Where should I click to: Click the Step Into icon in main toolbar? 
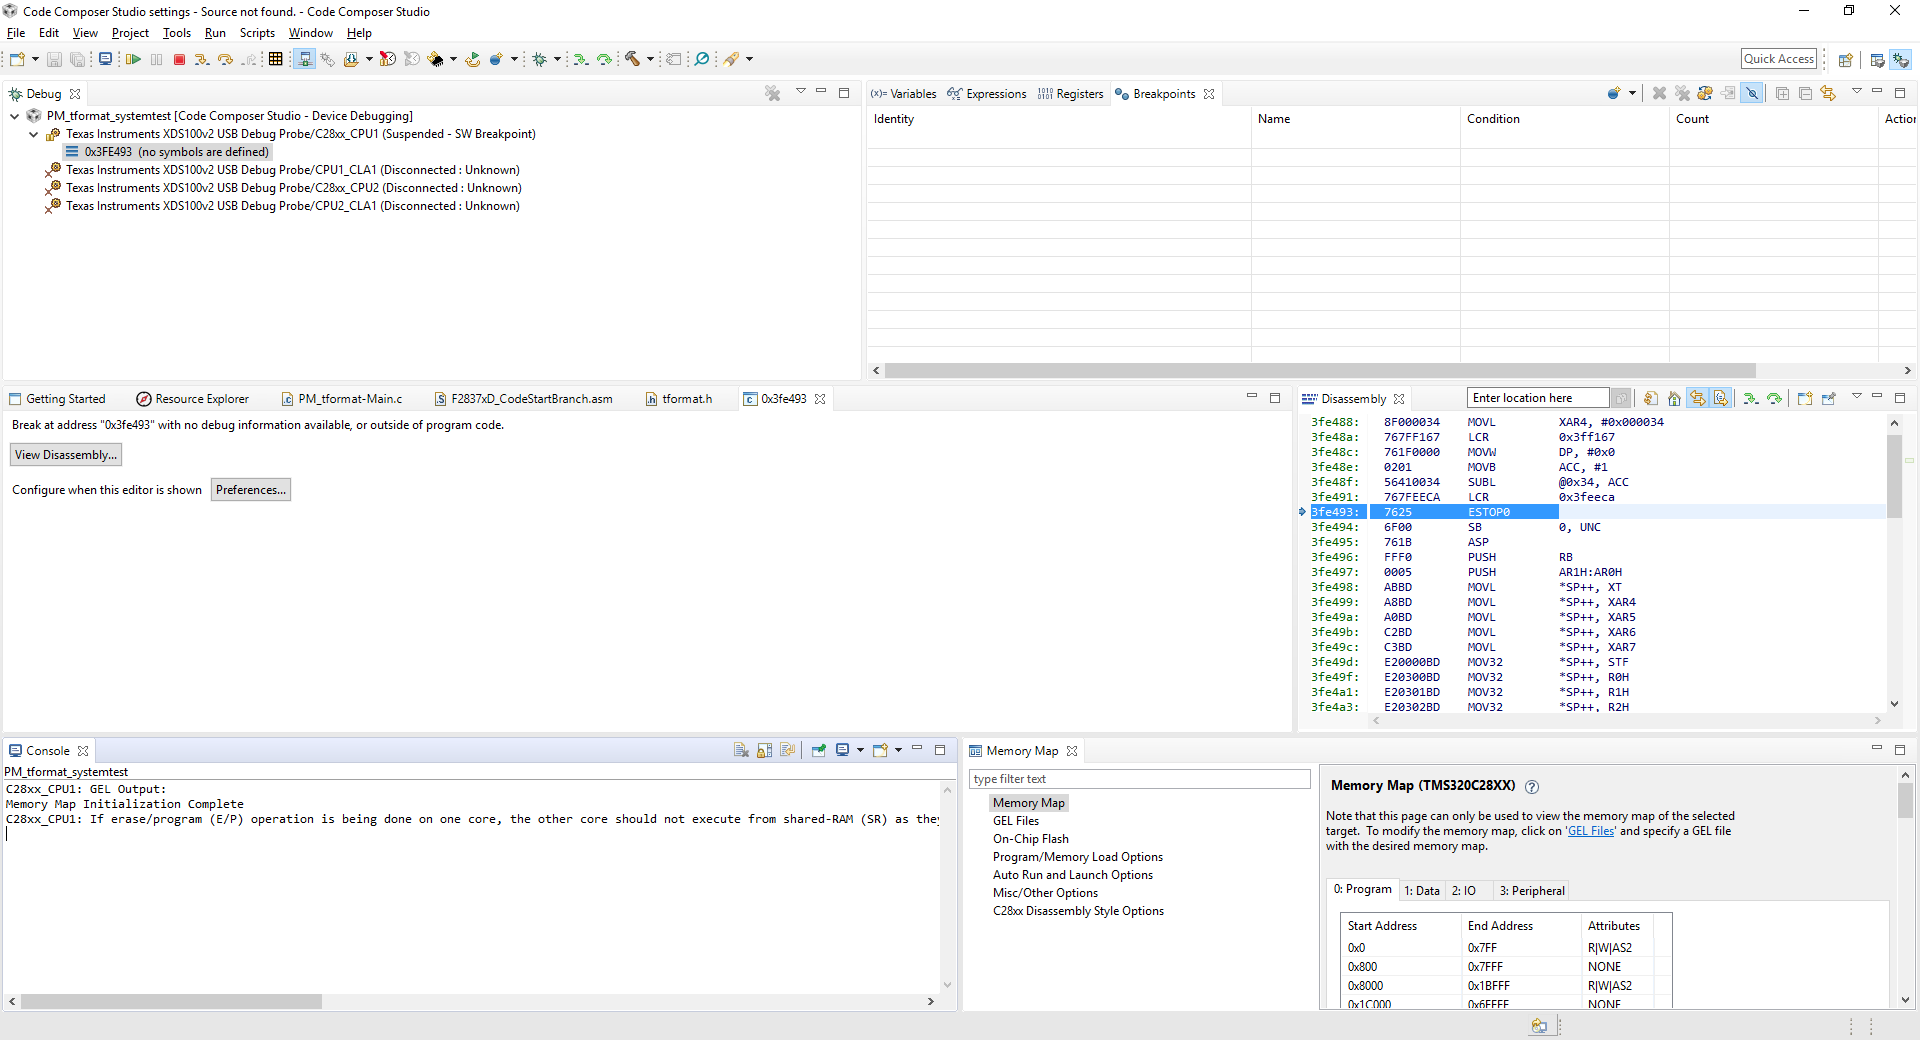pyautogui.click(x=202, y=60)
